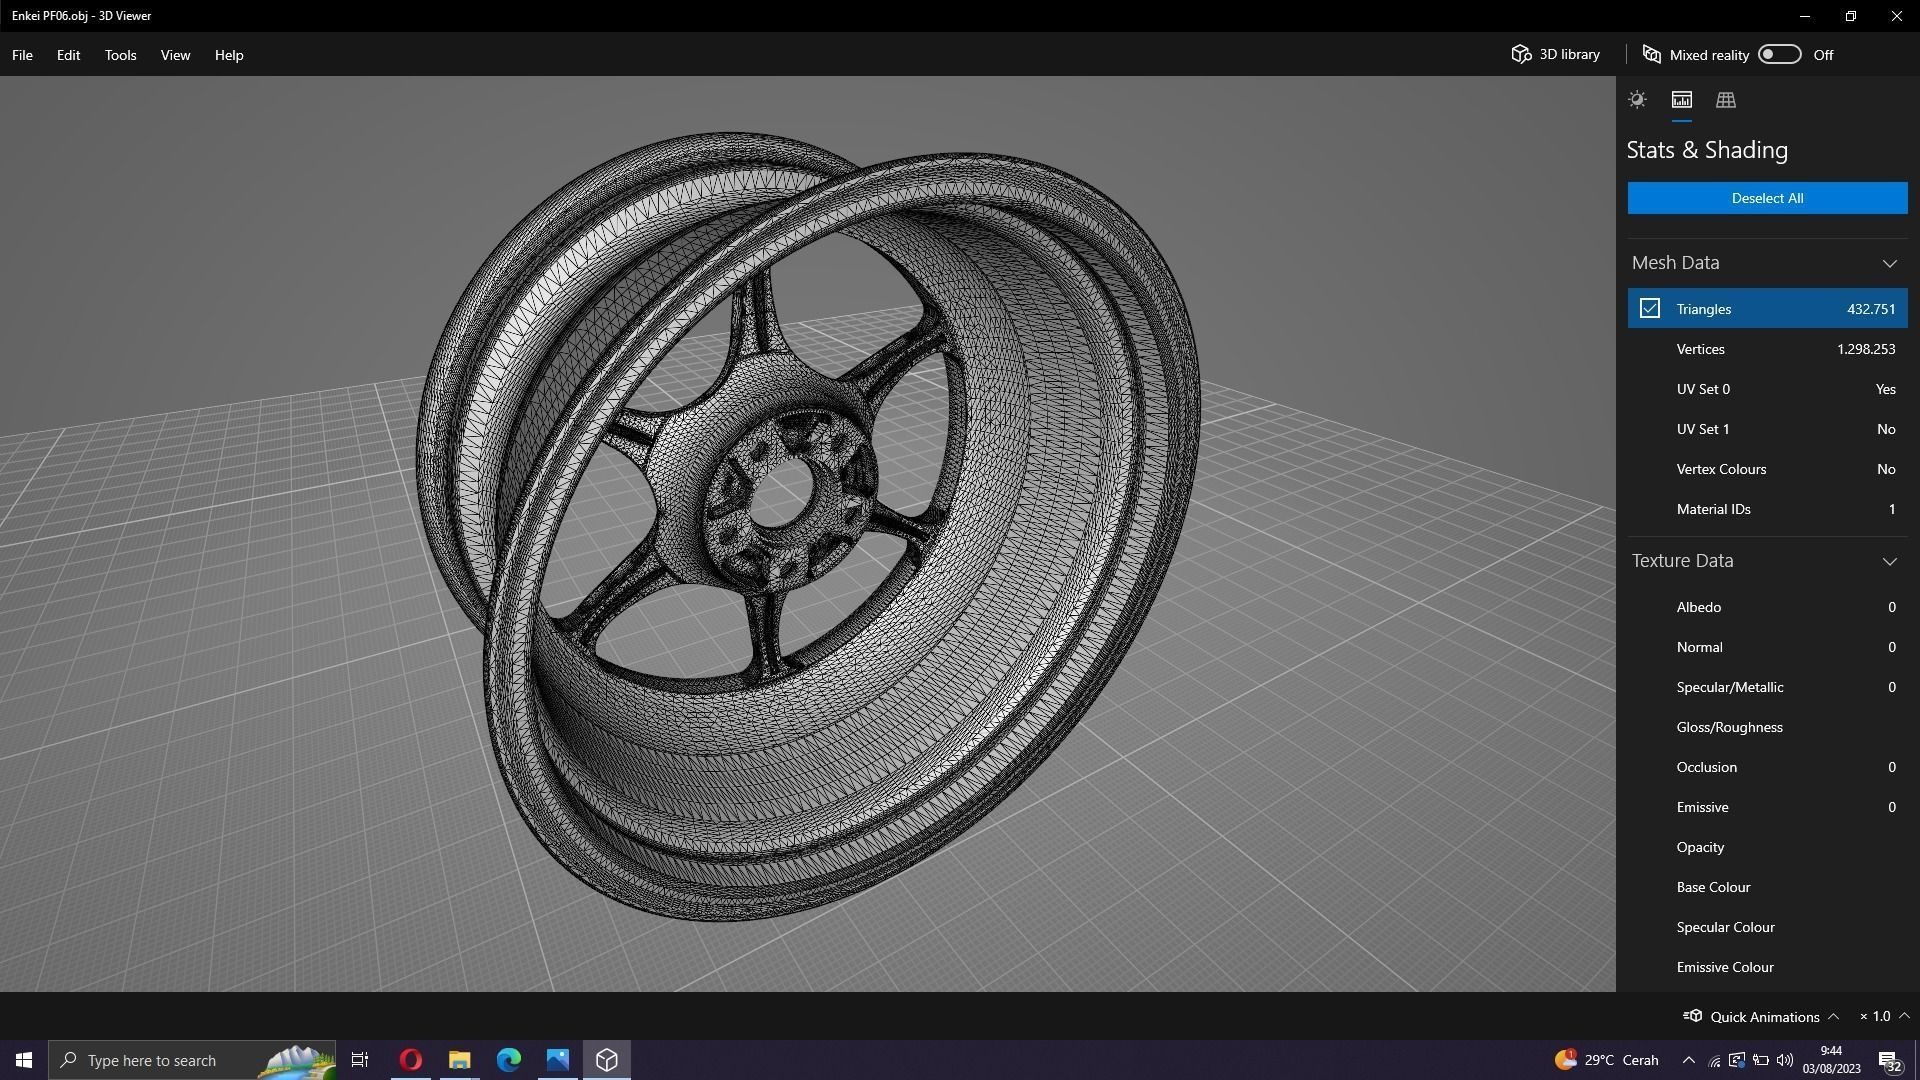Open the View menu
The width and height of the screenshot is (1920, 1080).
(x=175, y=55)
